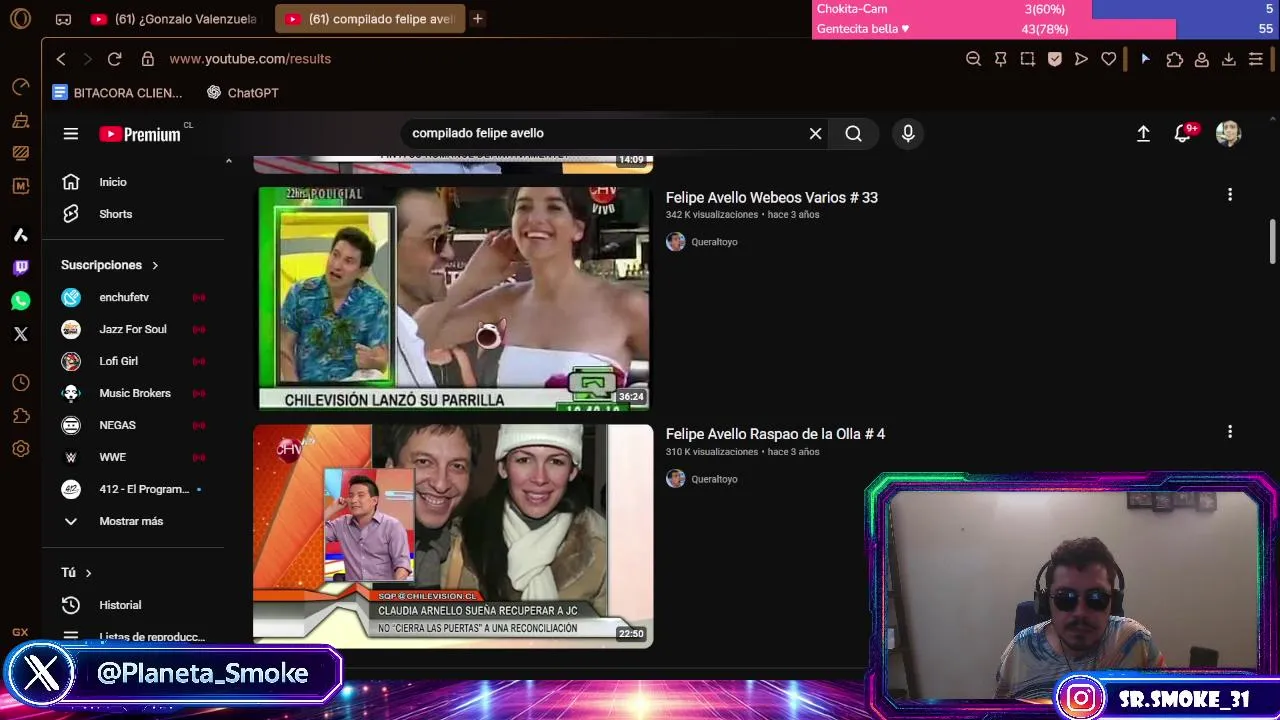Open the Opera main menu logo

pyautogui.click(x=20, y=18)
